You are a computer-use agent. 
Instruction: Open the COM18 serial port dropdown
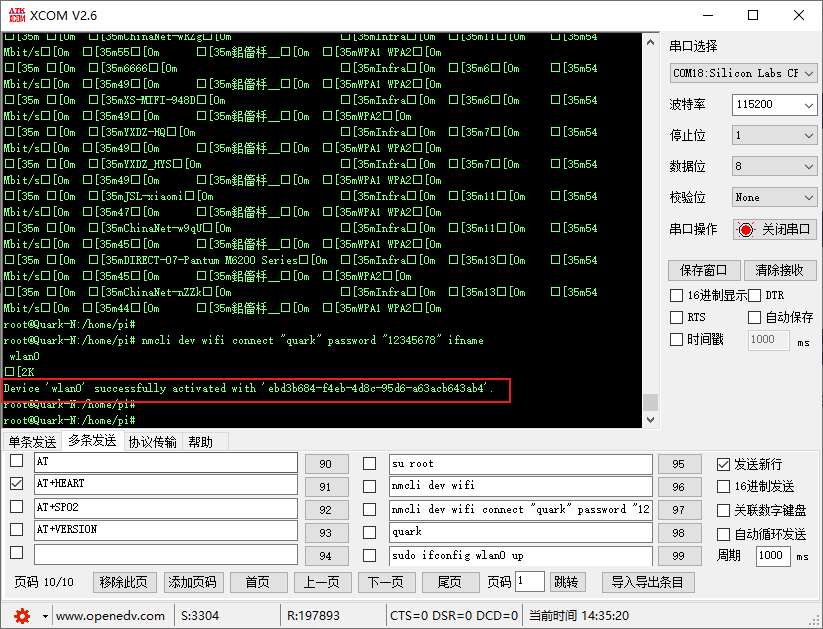coord(743,73)
